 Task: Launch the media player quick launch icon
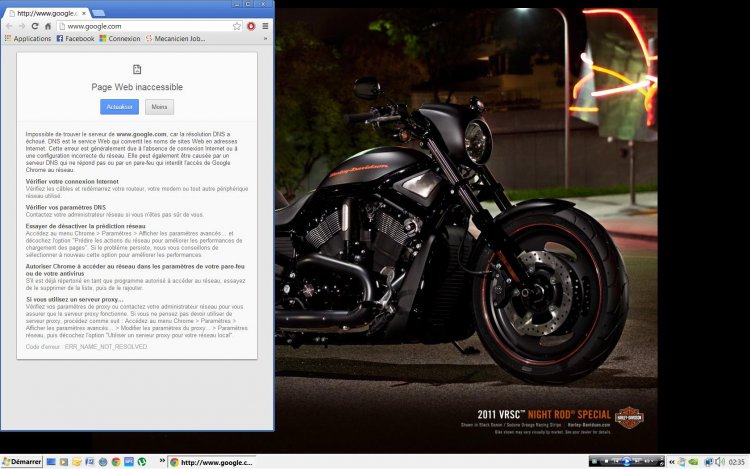click(64, 462)
